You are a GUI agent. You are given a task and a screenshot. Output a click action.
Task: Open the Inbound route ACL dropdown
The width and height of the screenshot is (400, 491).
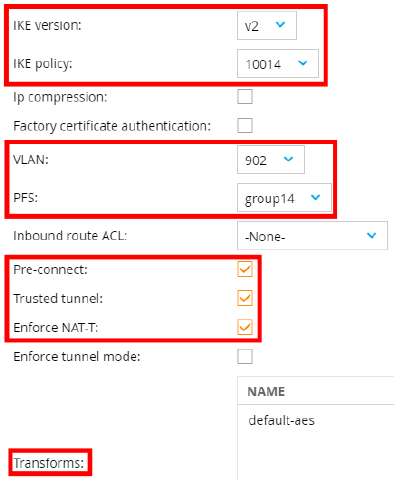(312, 236)
